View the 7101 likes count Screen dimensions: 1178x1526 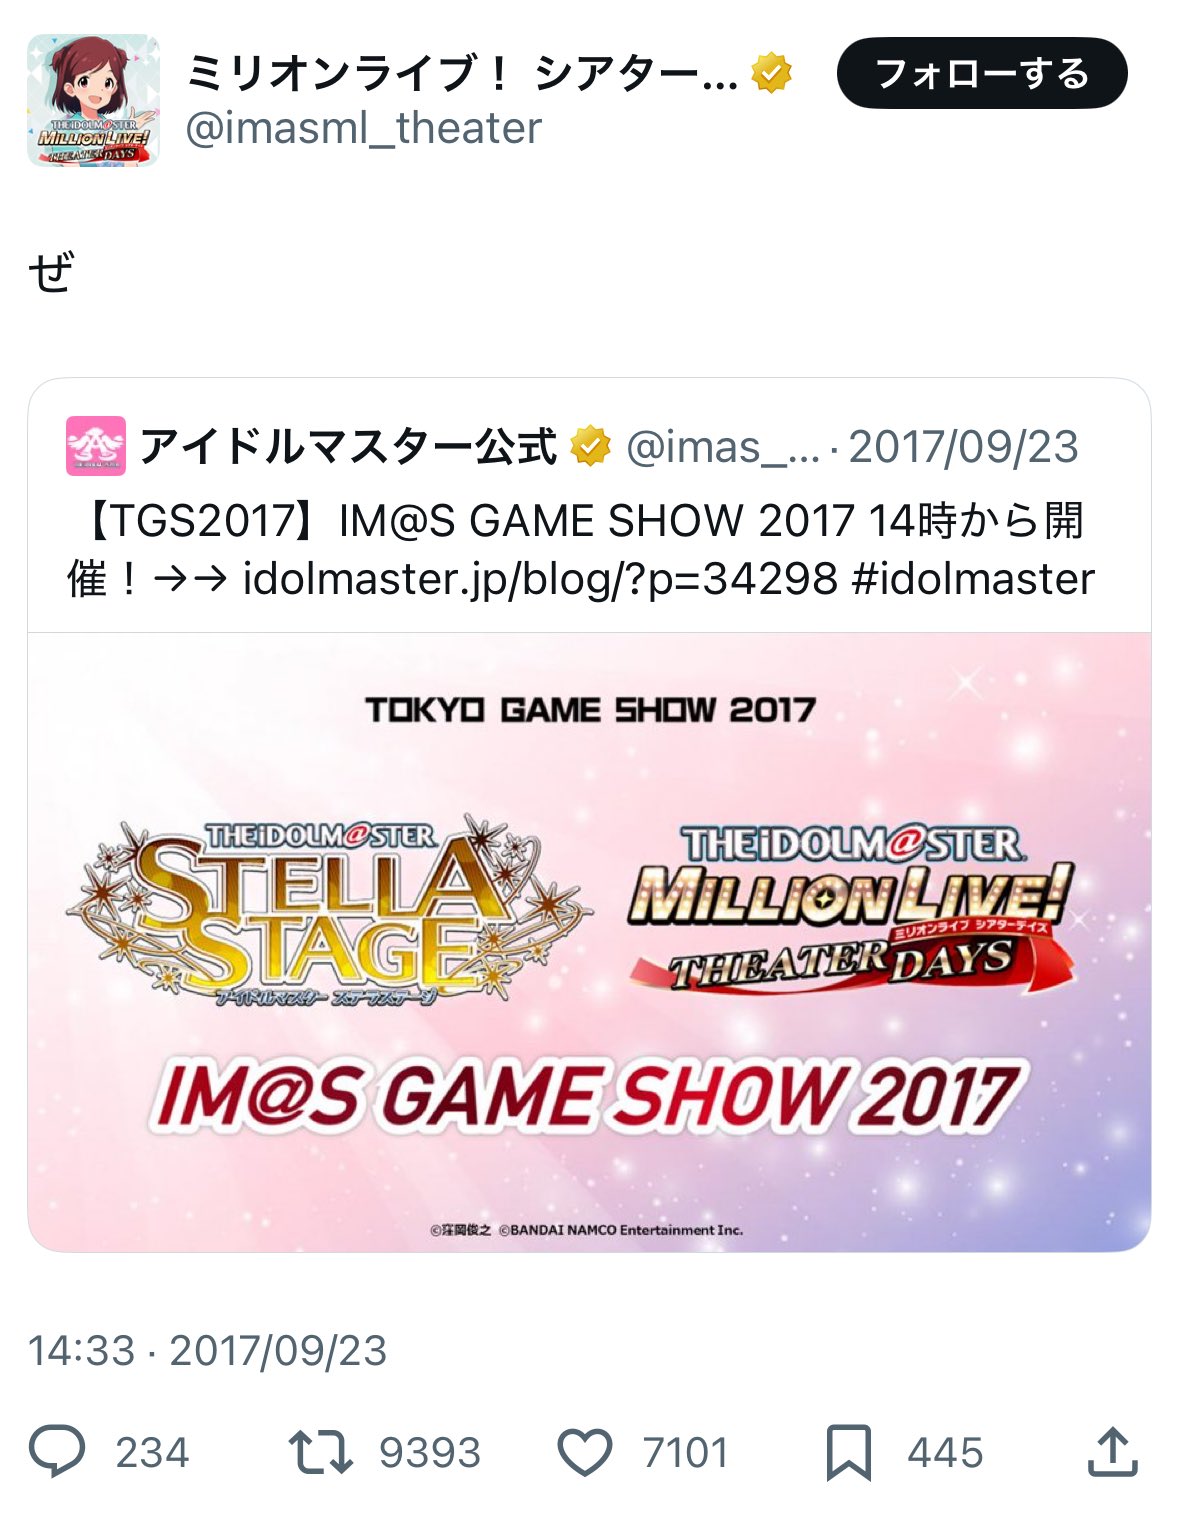[x=686, y=1453]
